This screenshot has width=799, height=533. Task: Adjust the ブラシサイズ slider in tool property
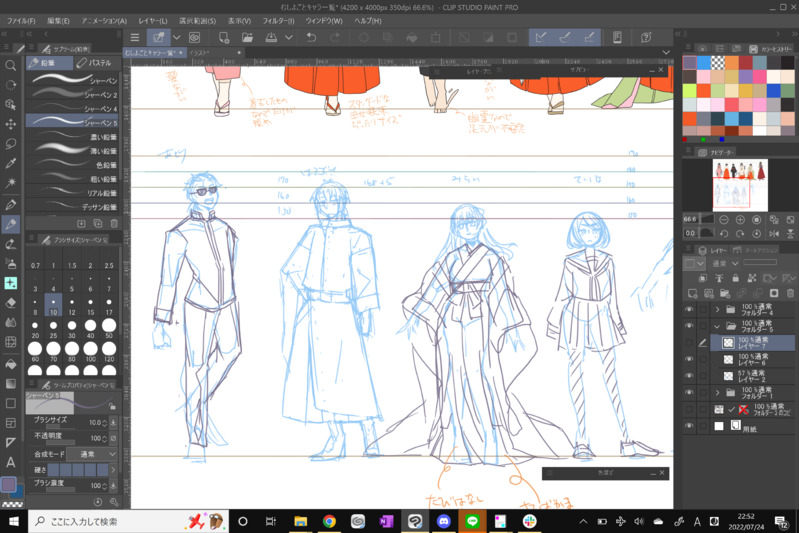pyautogui.click(x=60, y=427)
